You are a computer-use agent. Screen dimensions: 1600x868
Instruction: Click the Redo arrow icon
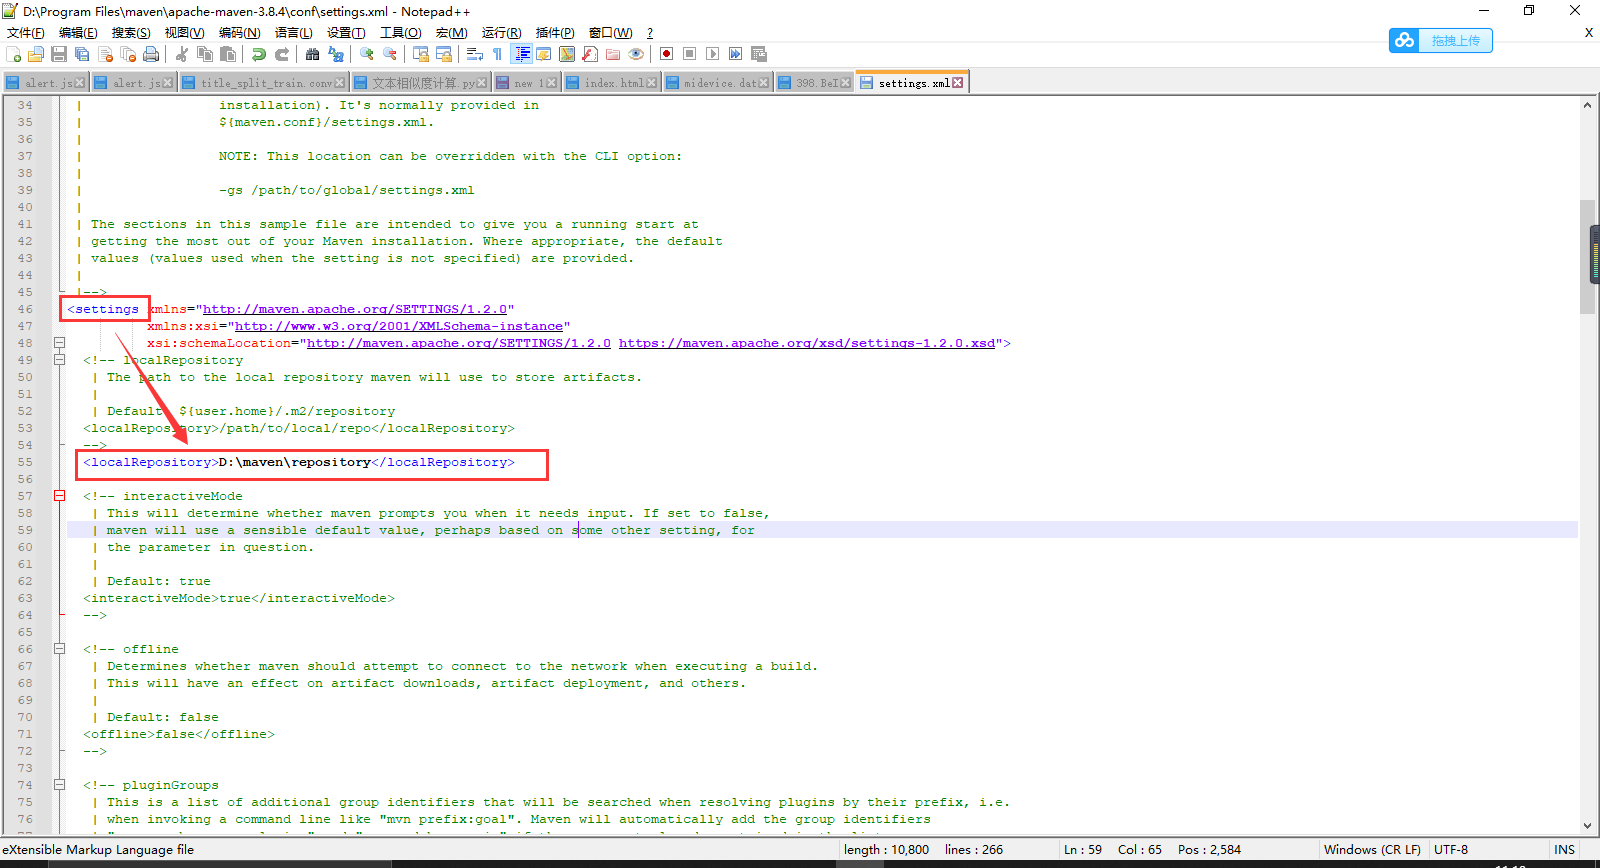click(x=282, y=54)
